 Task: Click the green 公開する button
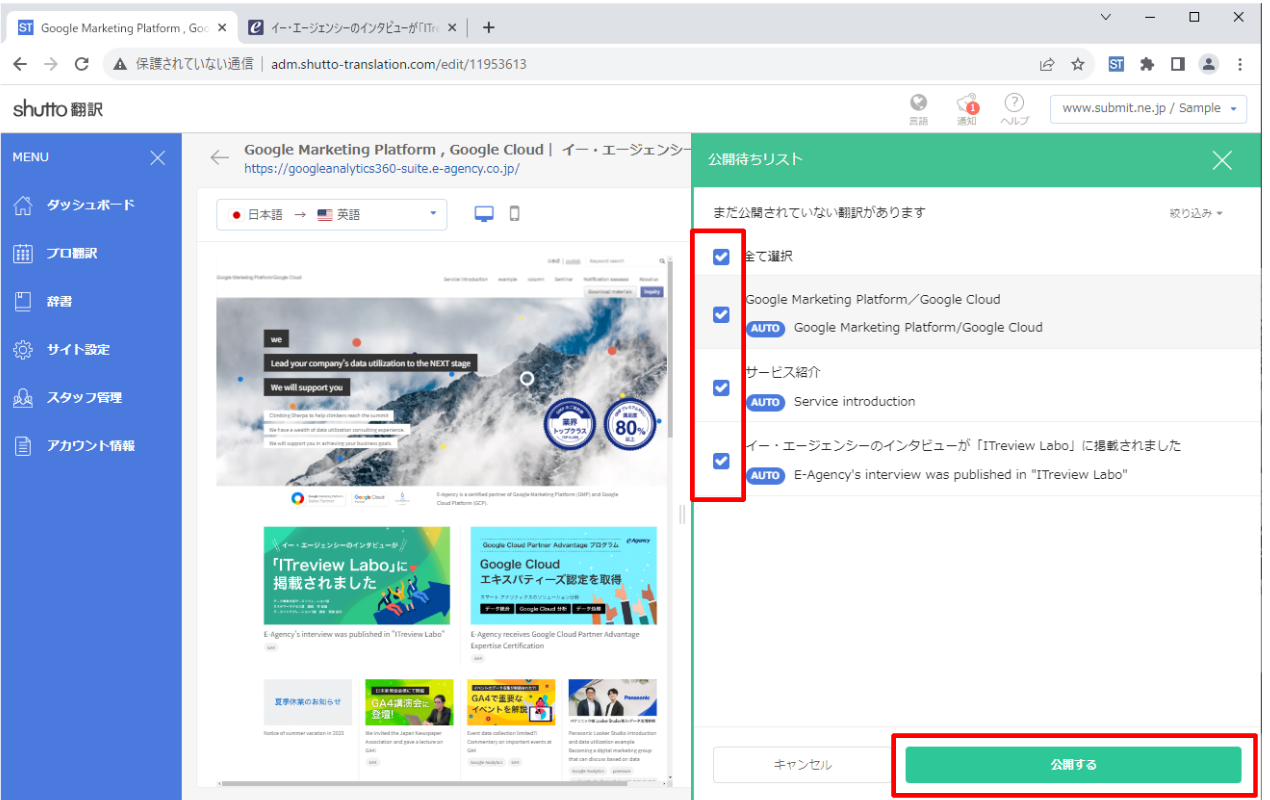pyautogui.click(x=1073, y=765)
